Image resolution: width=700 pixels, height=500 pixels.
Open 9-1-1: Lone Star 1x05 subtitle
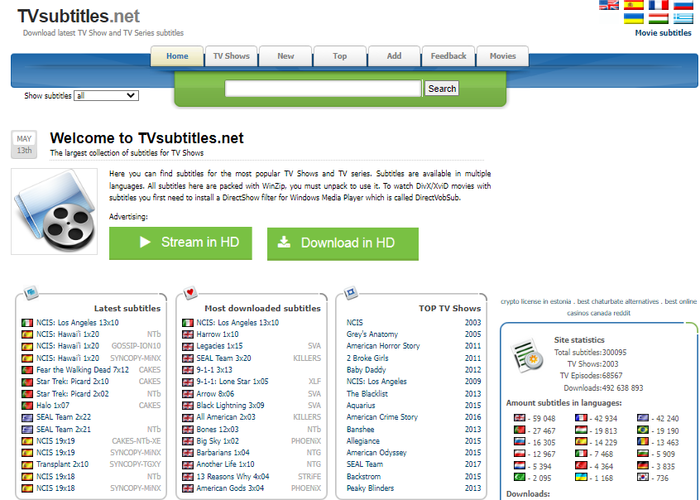(x=232, y=381)
